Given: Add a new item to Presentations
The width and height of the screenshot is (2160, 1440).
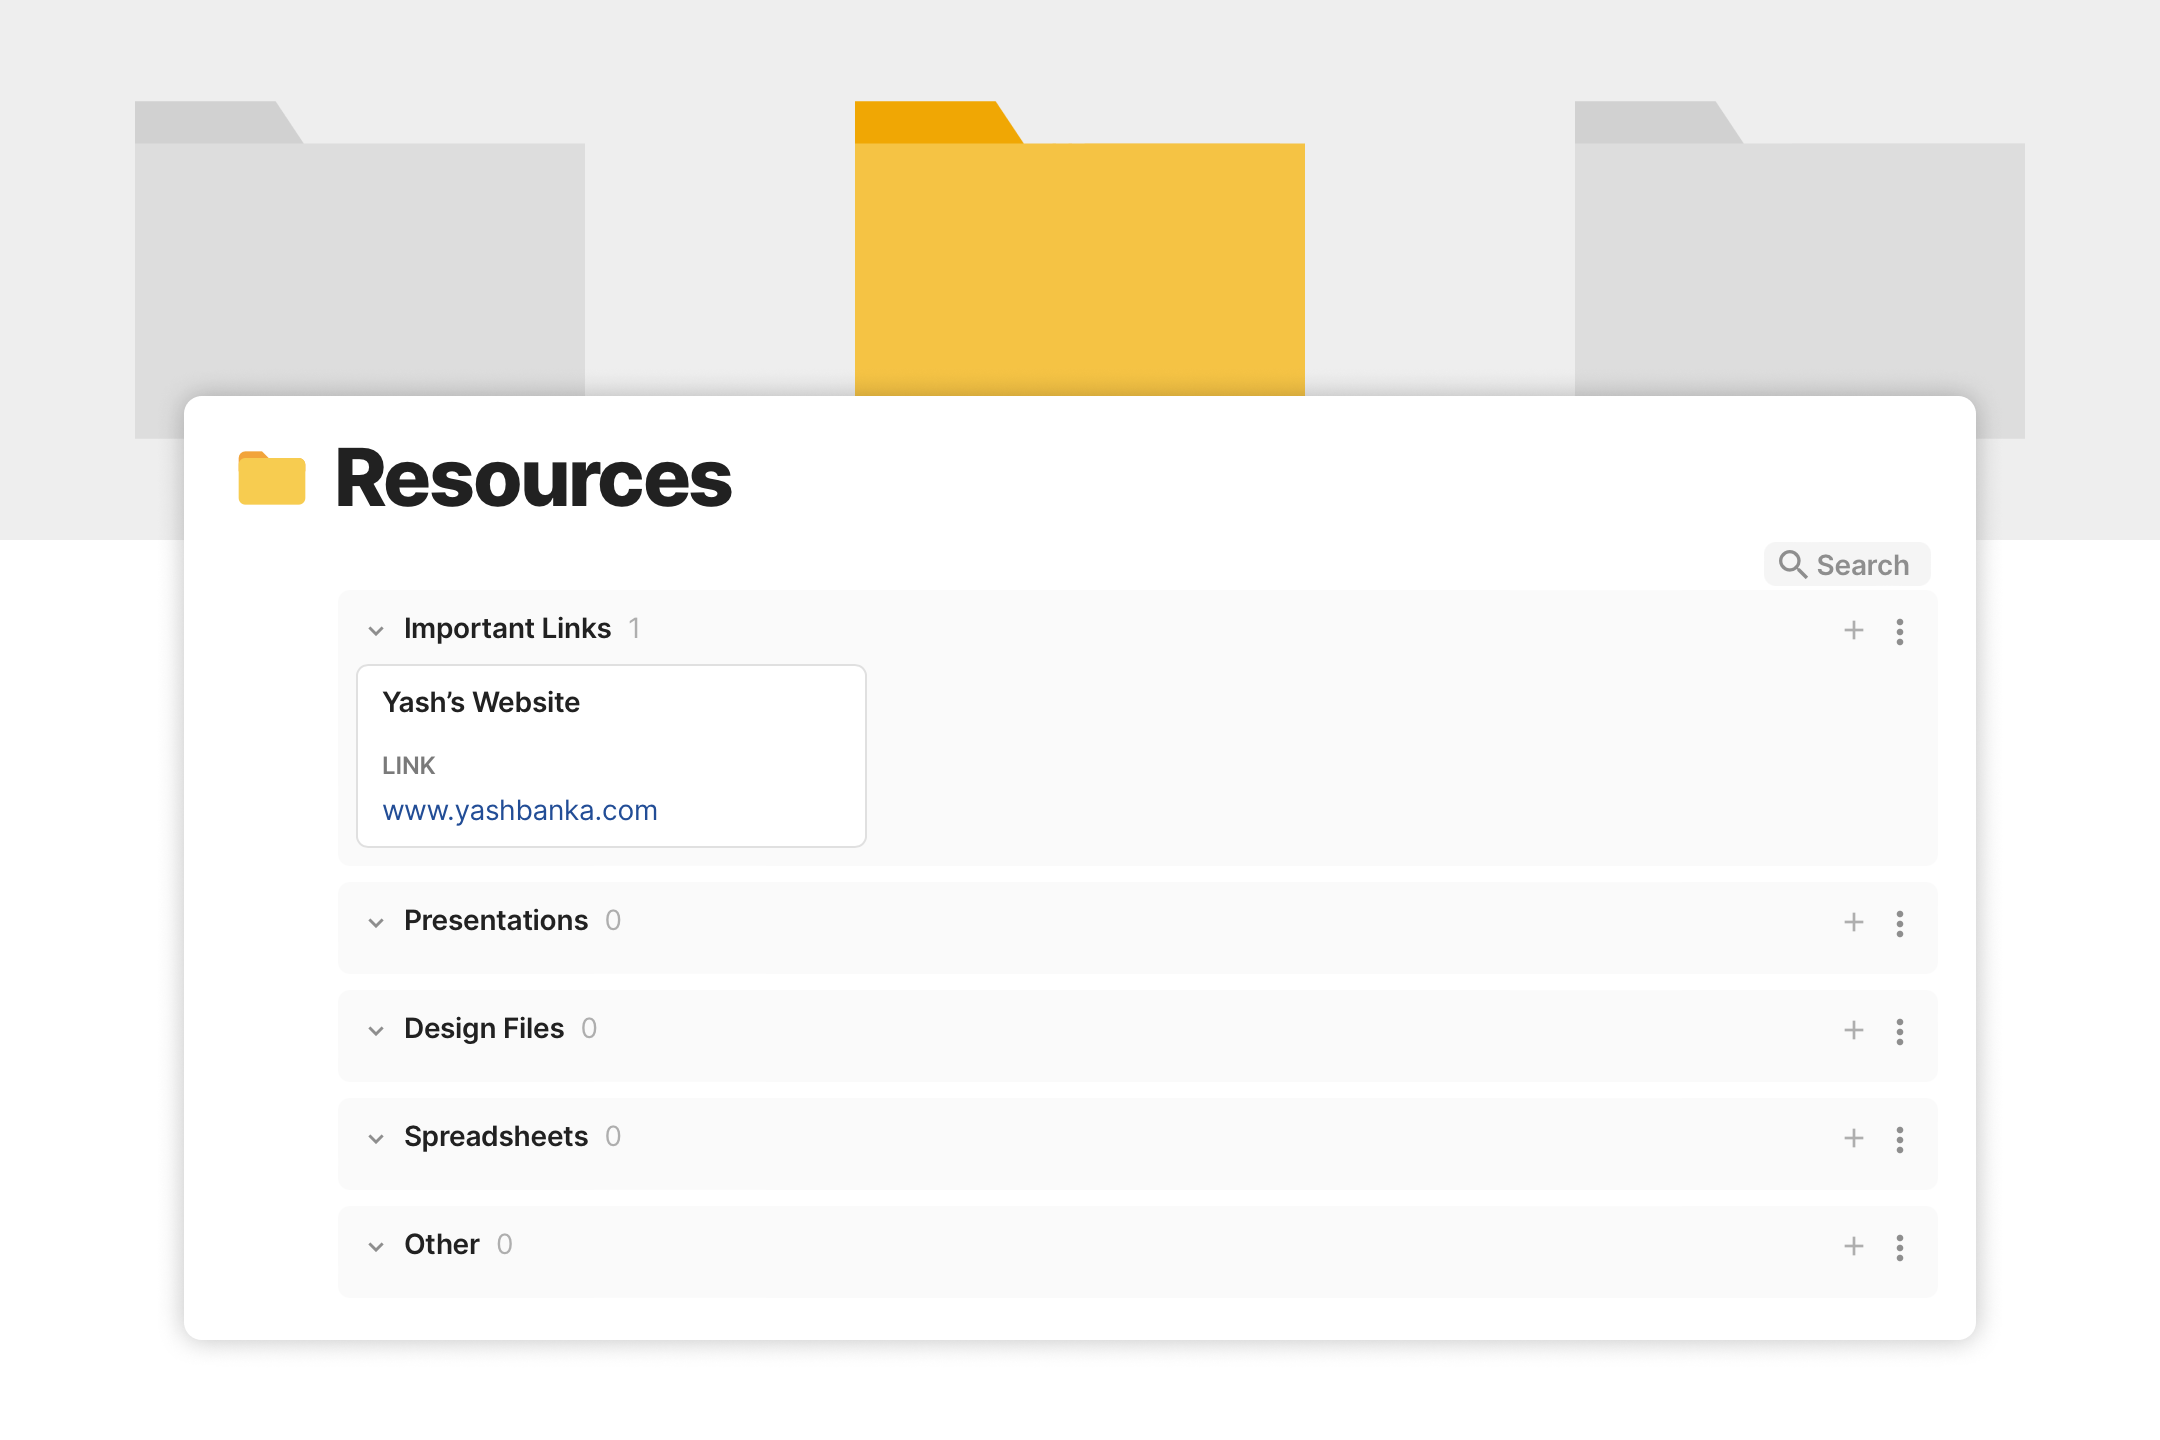Looking at the screenshot, I should click(x=1854, y=922).
